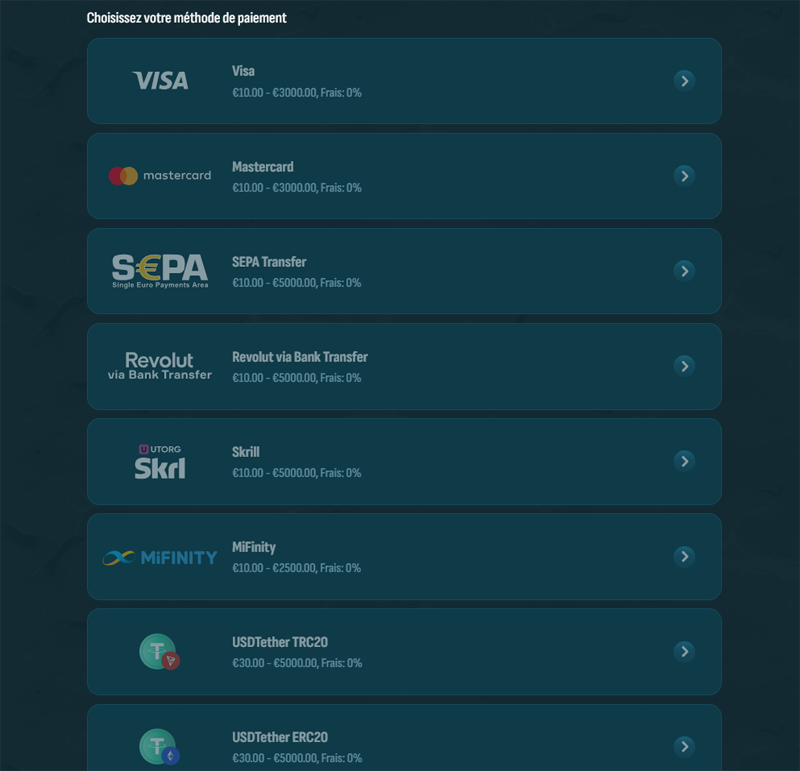Select the MiFinity text label
This screenshot has height=771, width=800.
254,547
